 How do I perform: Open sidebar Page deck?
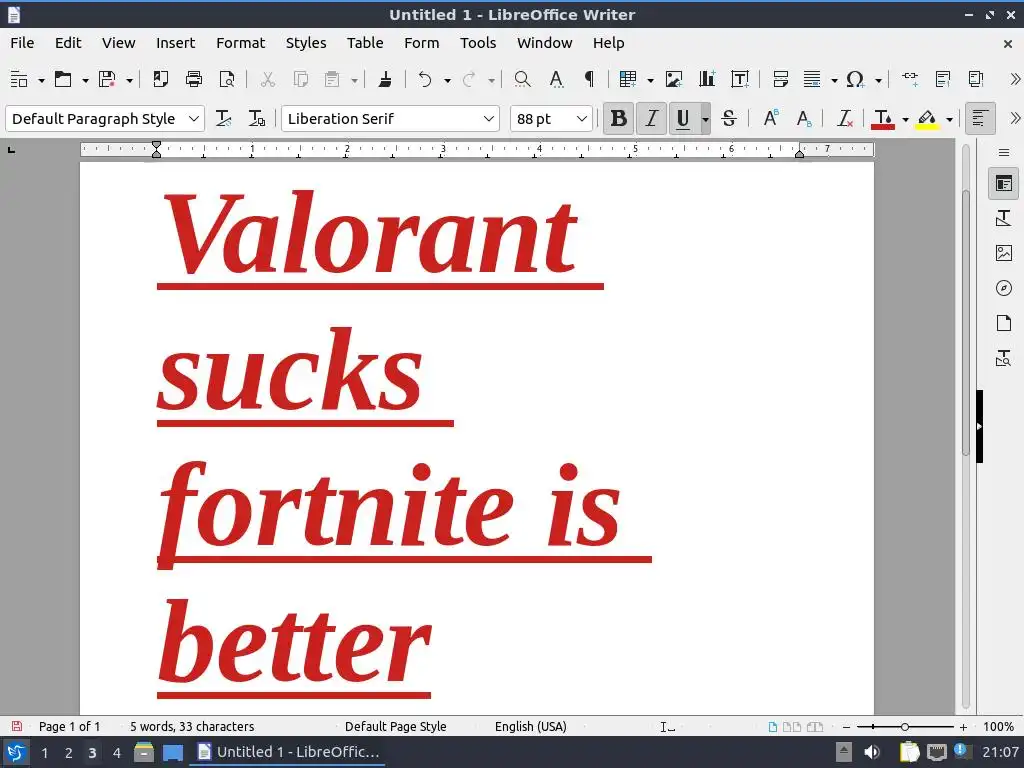click(1004, 323)
